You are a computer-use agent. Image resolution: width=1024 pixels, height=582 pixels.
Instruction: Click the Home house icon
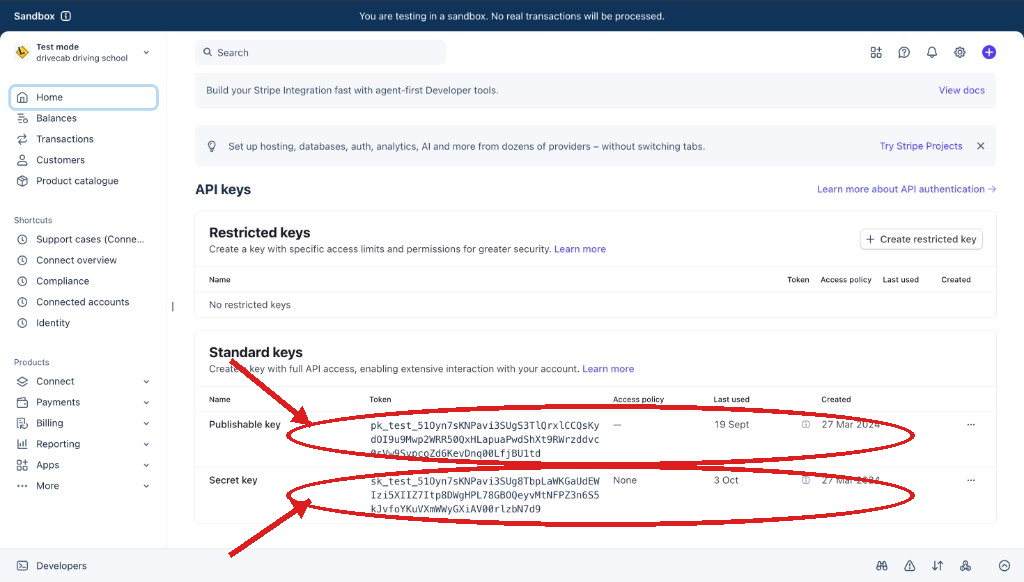coord(22,97)
